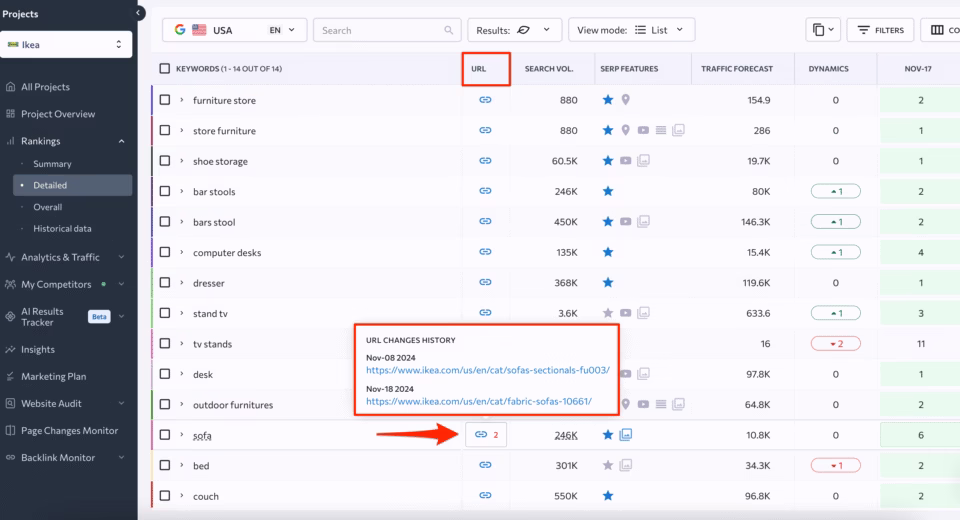
Task: Open the Ikea project selector
Action: 66,45
